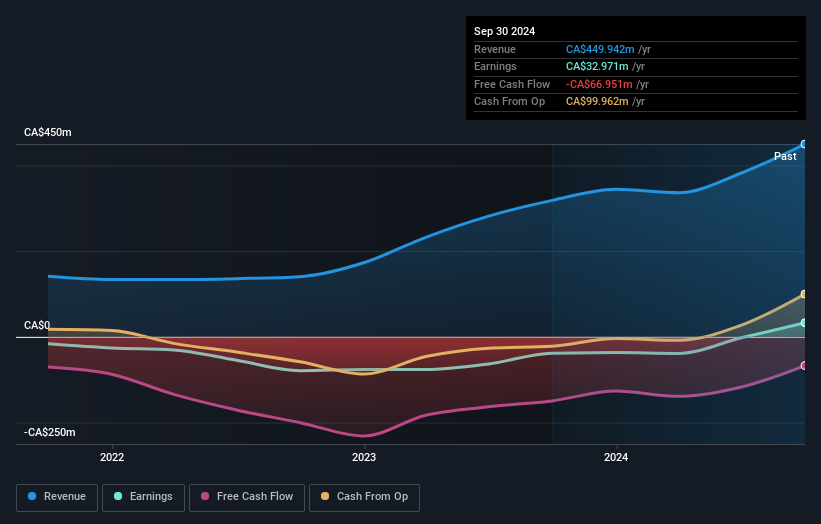Click the -CA$250m y-axis label
Viewport: 821px width, 524px height.
tap(50, 432)
